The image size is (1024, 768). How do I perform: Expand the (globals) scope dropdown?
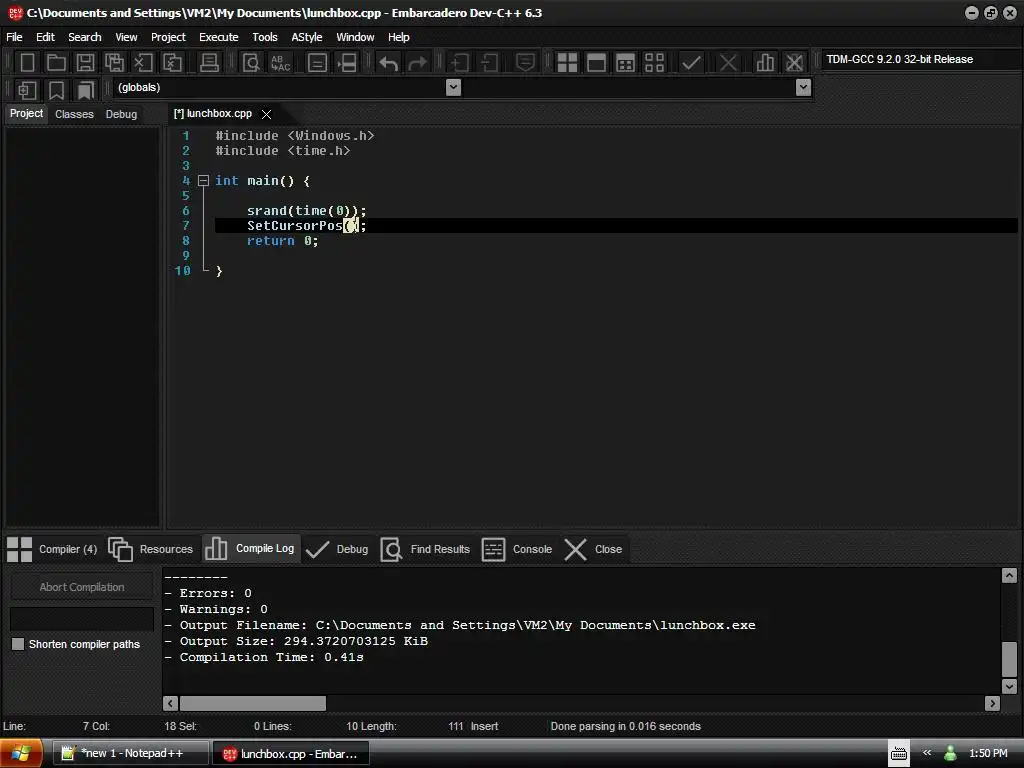coord(453,87)
